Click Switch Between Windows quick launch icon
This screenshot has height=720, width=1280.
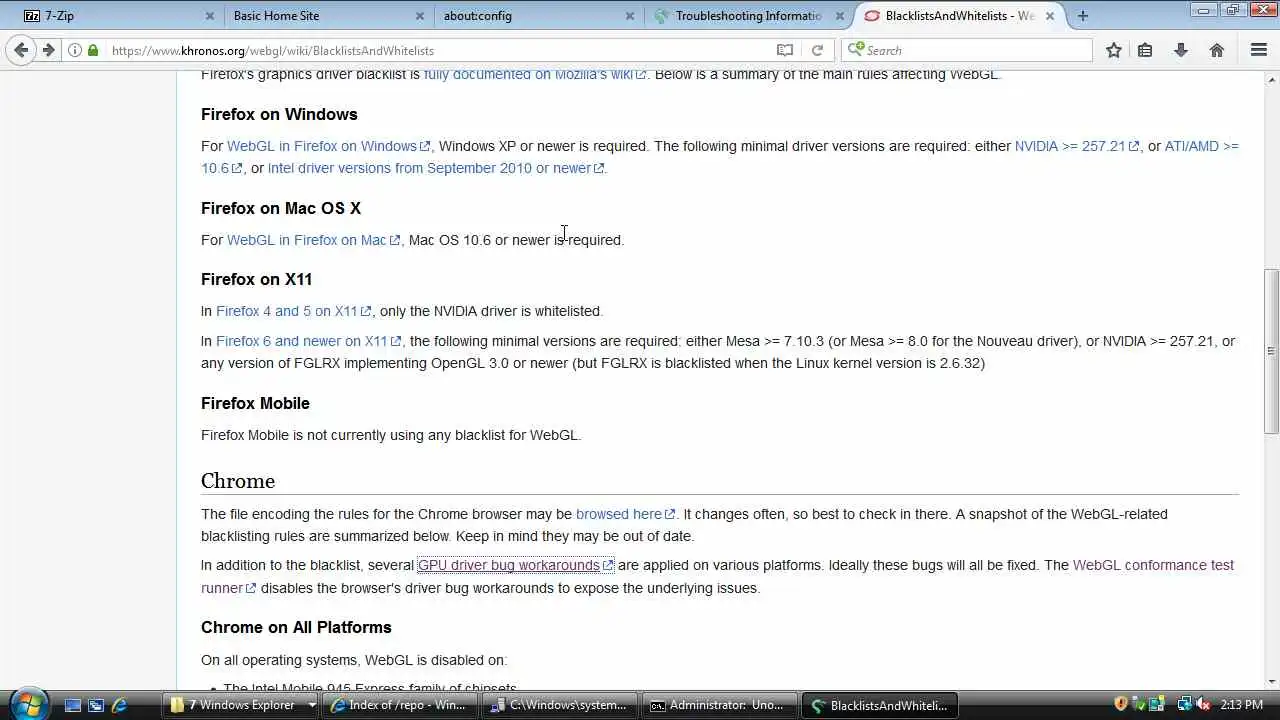pyautogui.click(x=96, y=705)
